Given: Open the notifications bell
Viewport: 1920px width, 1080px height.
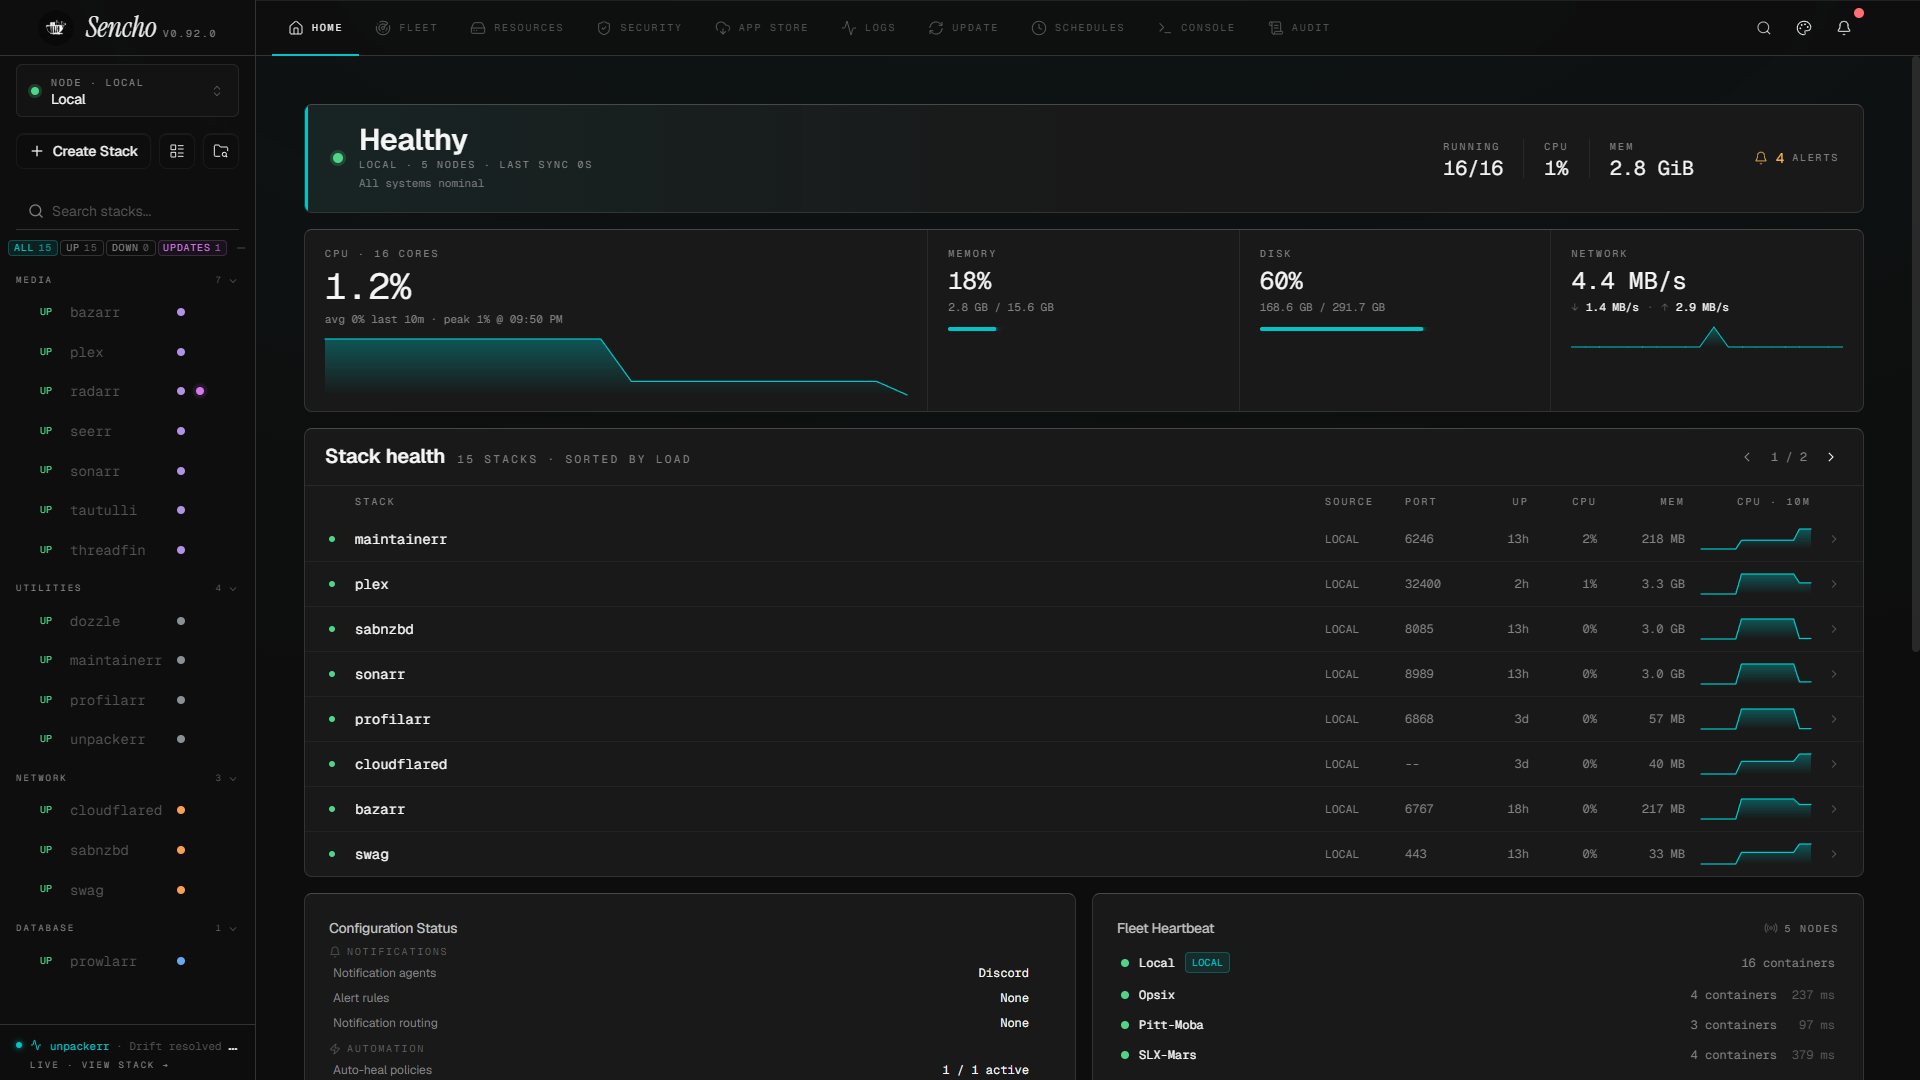Looking at the screenshot, I should (x=1844, y=28).
